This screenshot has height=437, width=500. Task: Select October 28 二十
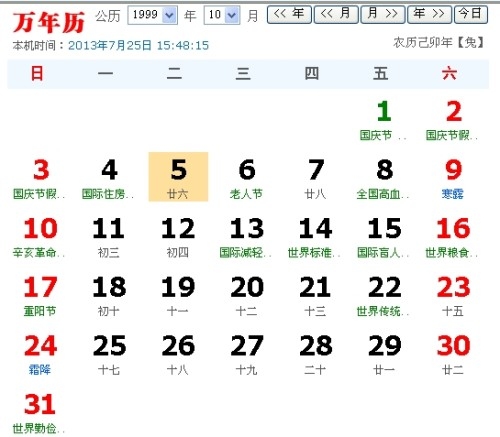coord(316,354)
